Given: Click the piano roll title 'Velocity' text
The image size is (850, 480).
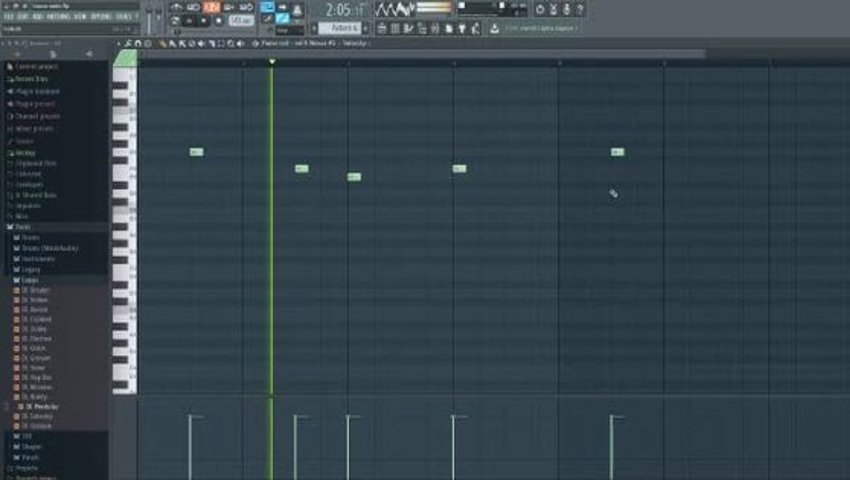Looking at the screenshot, I should (355, 43).
